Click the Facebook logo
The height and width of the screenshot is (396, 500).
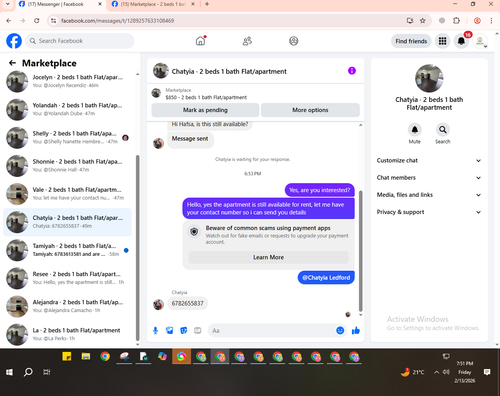click(14, 41)
